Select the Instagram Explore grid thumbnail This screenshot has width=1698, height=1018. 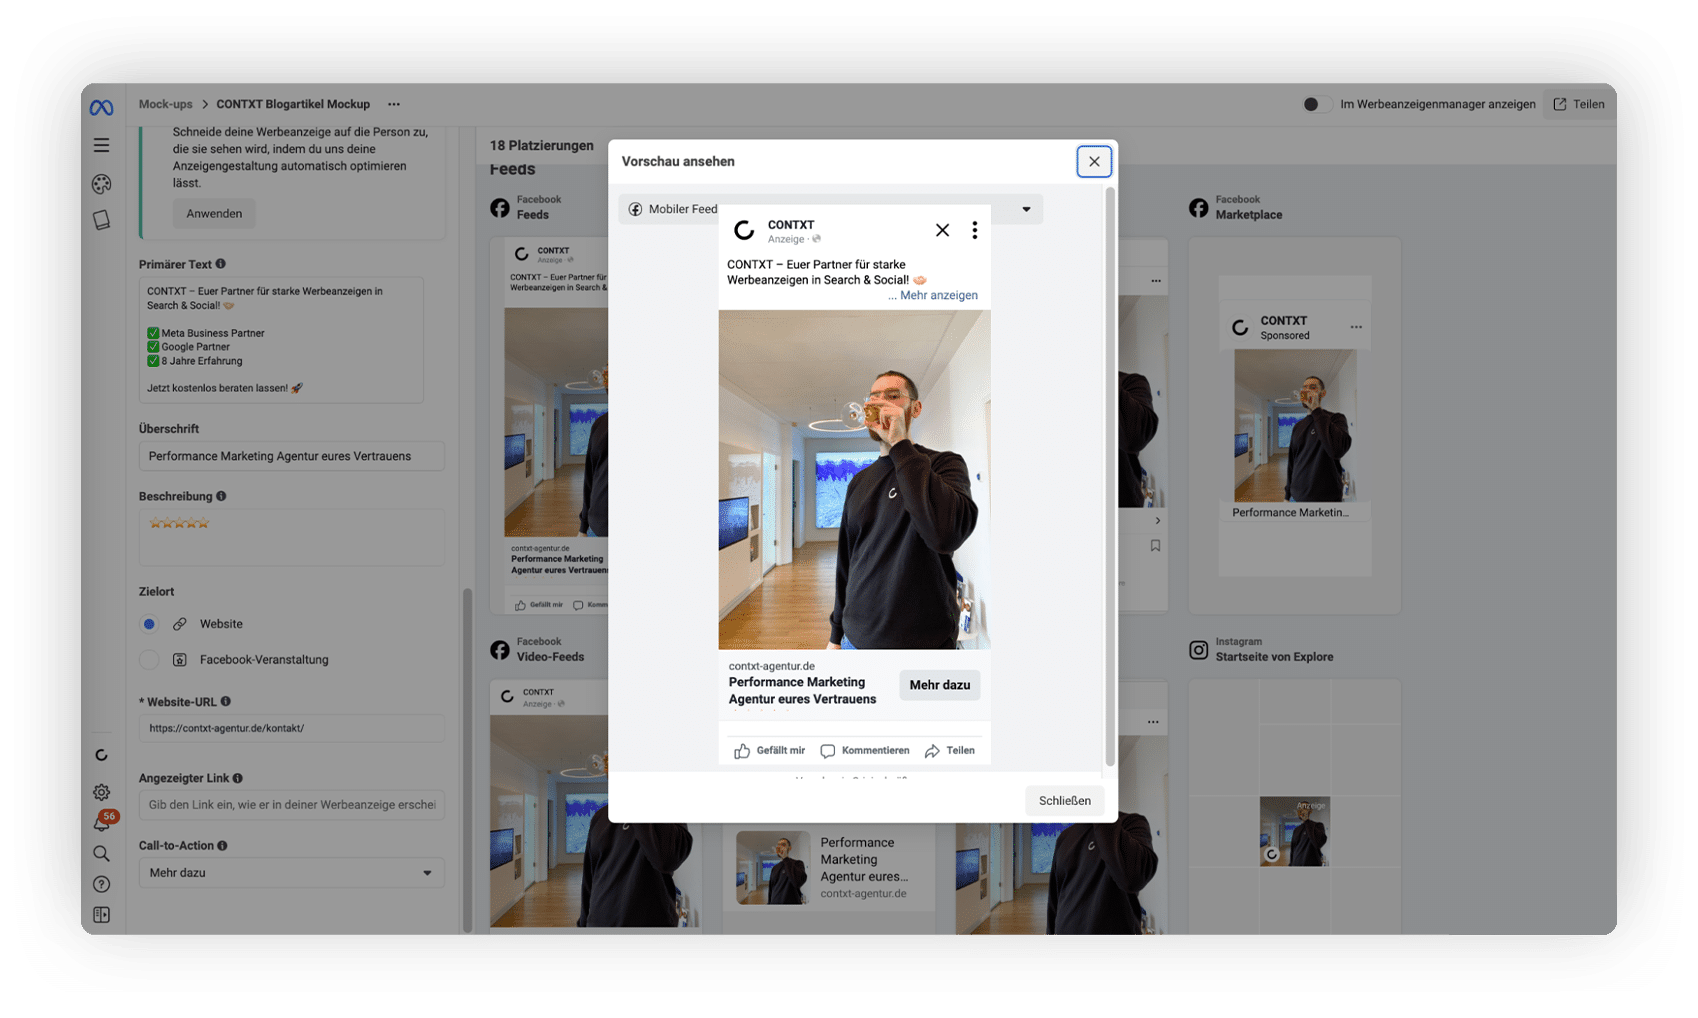click(1295, 831)
